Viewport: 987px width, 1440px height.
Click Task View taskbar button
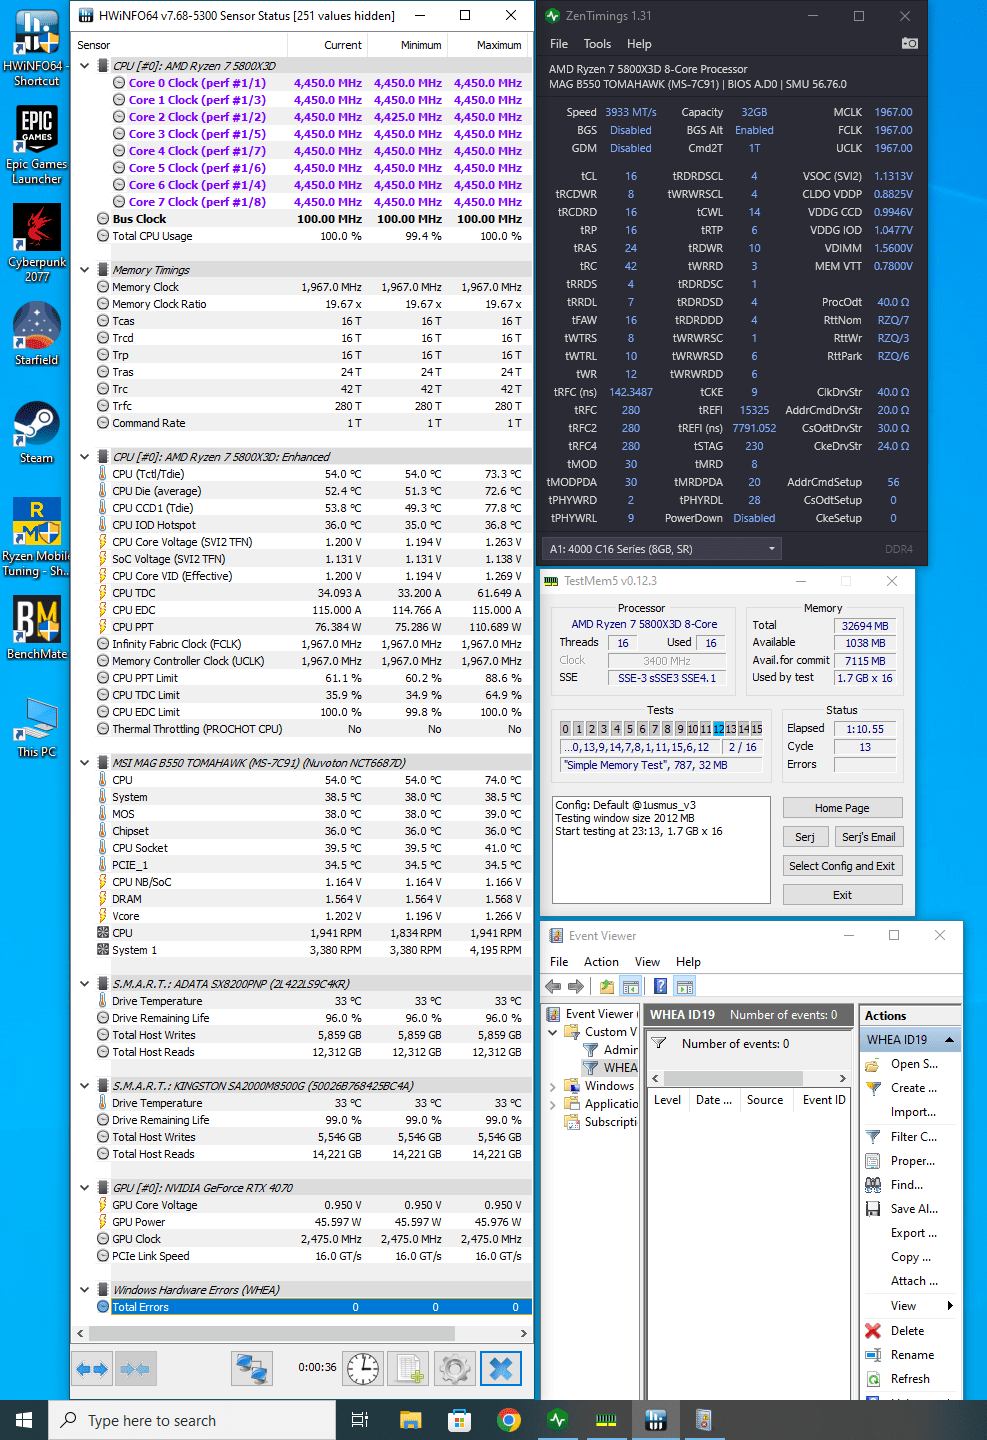(360, 1420)
